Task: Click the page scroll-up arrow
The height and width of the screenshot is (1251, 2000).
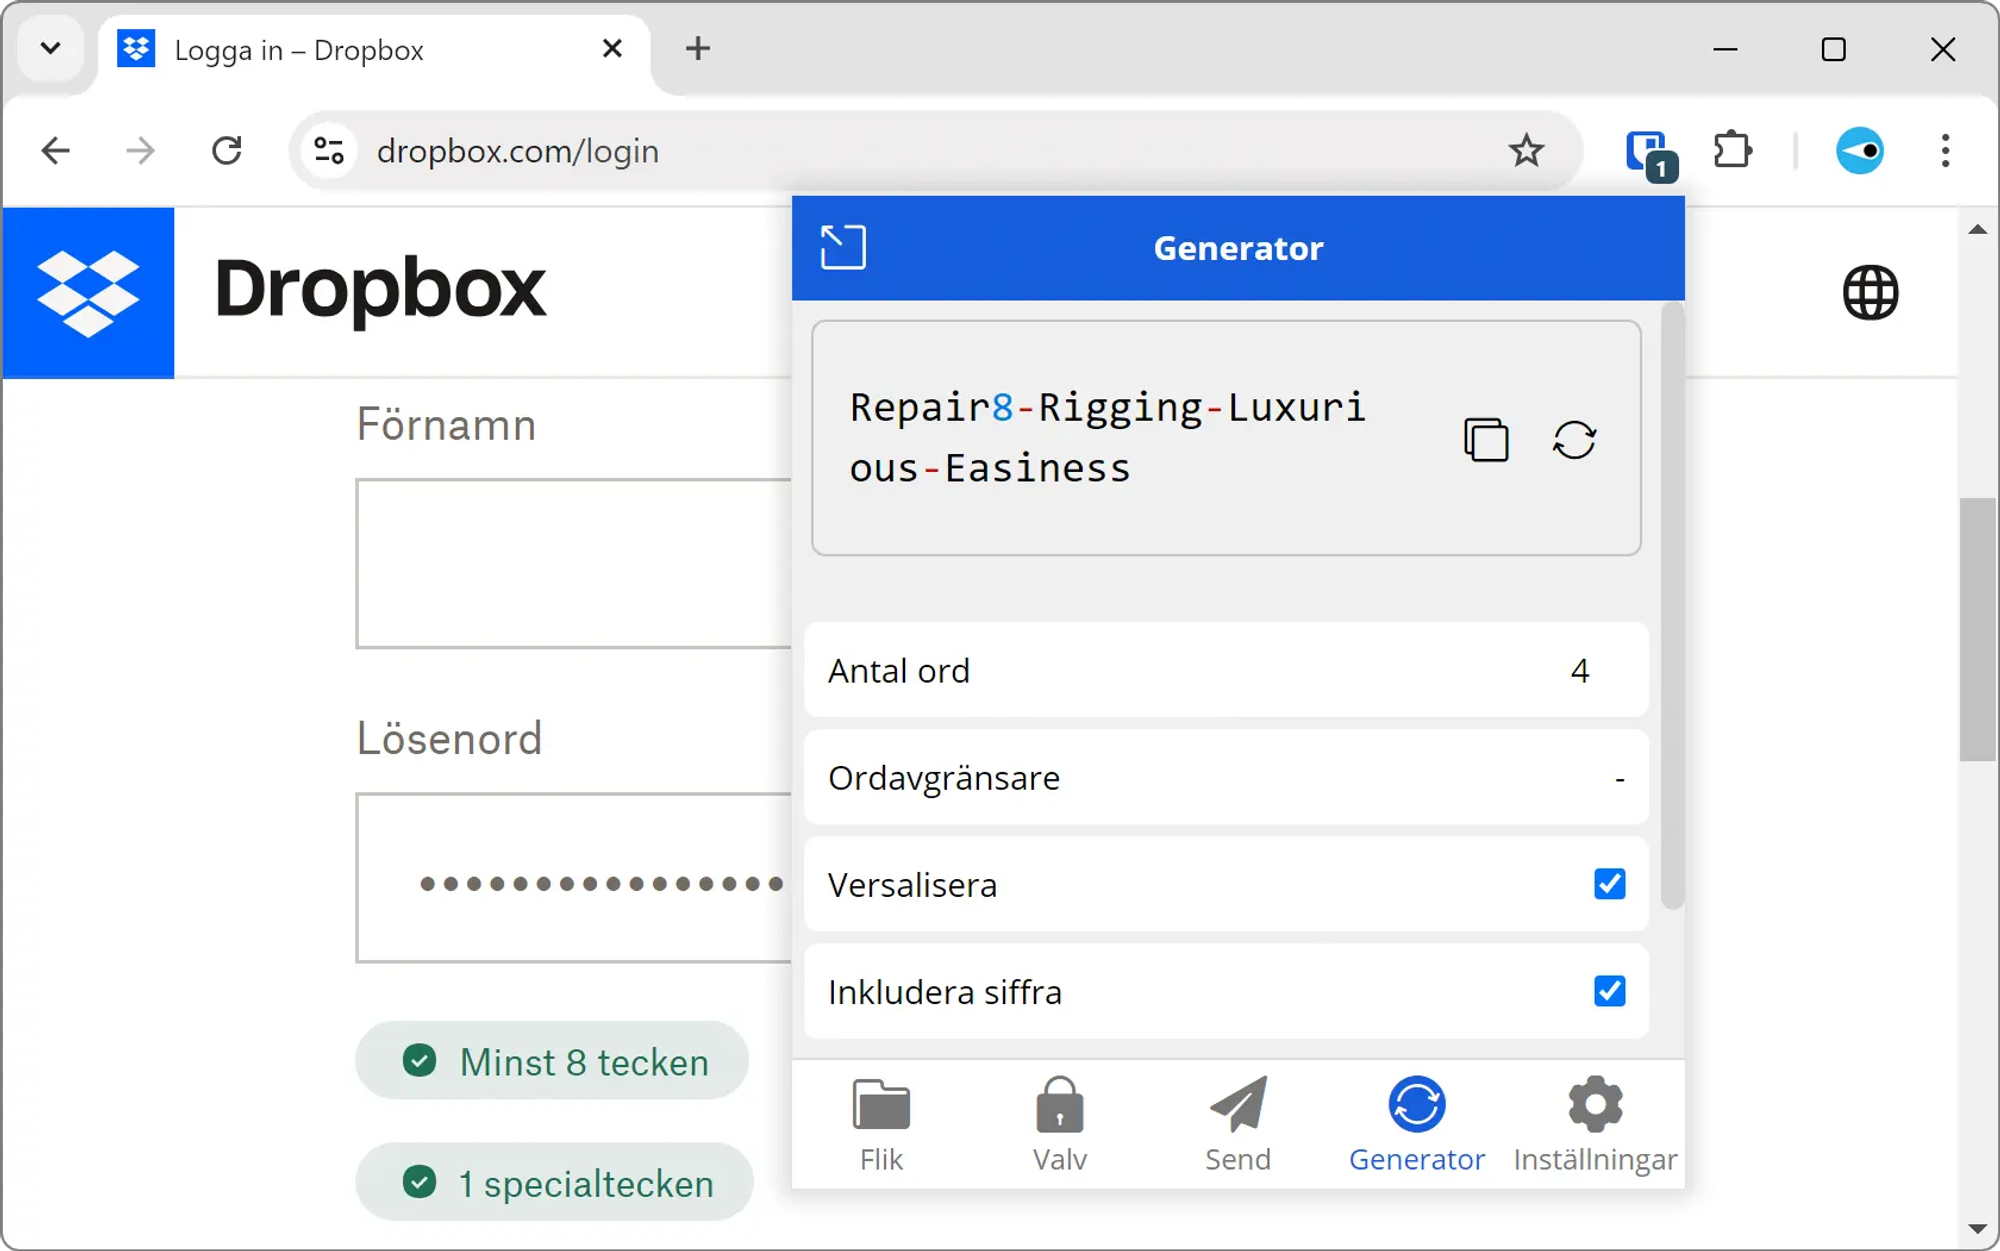Action: [x=1977, y=230]
